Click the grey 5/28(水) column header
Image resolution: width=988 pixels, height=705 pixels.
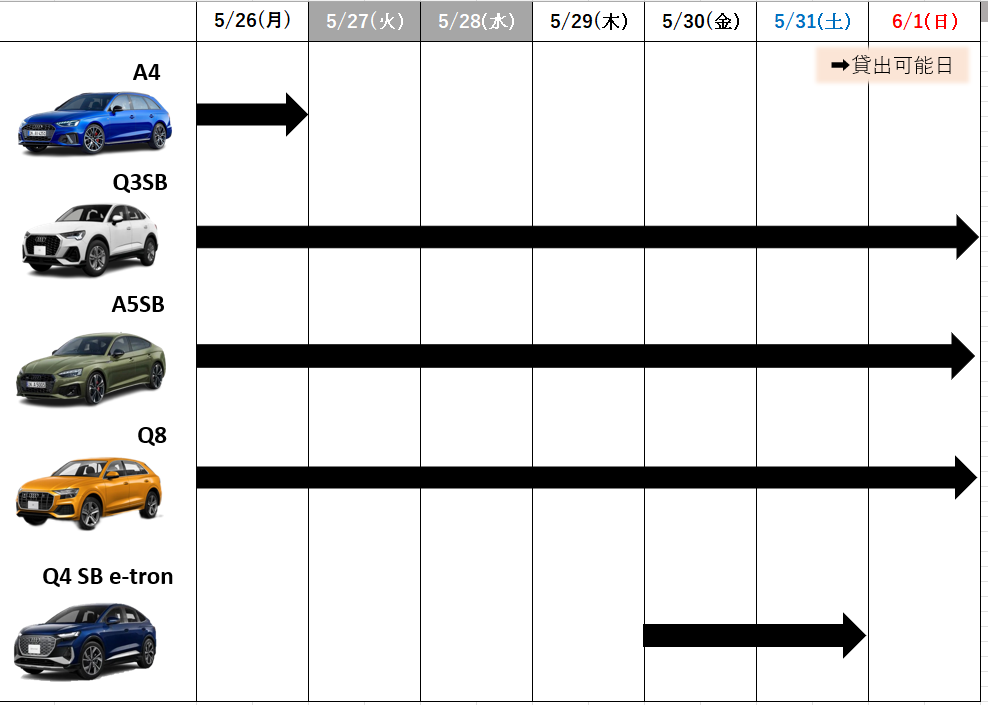point(476,21)
